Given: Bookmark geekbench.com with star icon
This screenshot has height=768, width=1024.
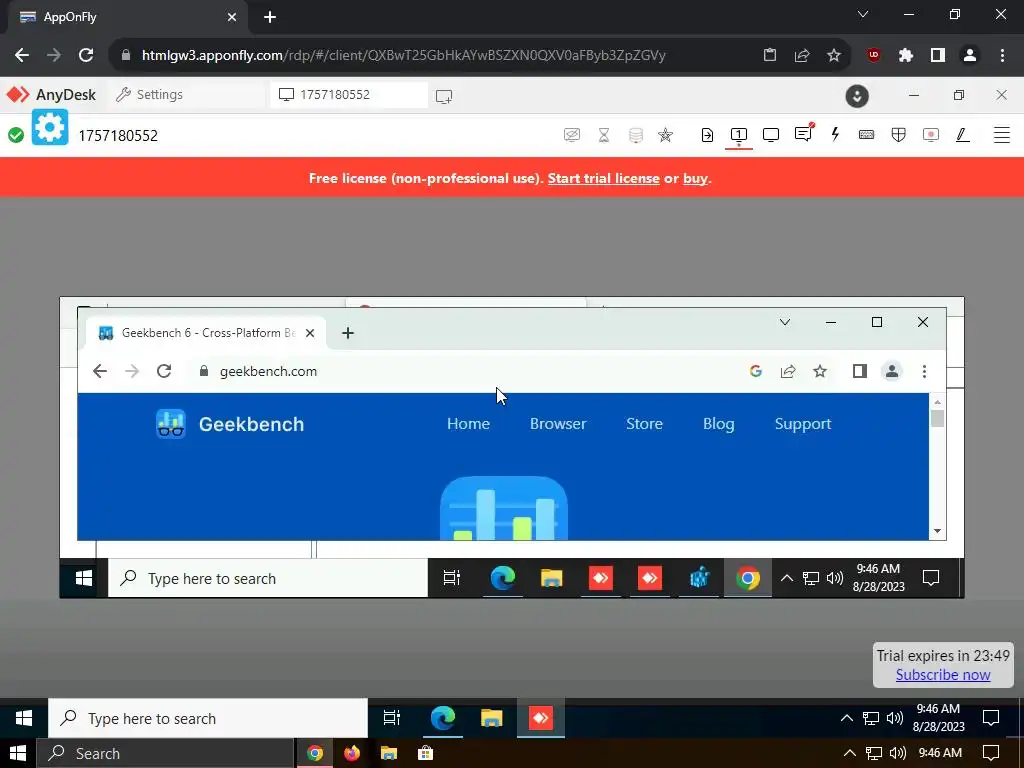Looking at the screenshot, I should point(820,371).
